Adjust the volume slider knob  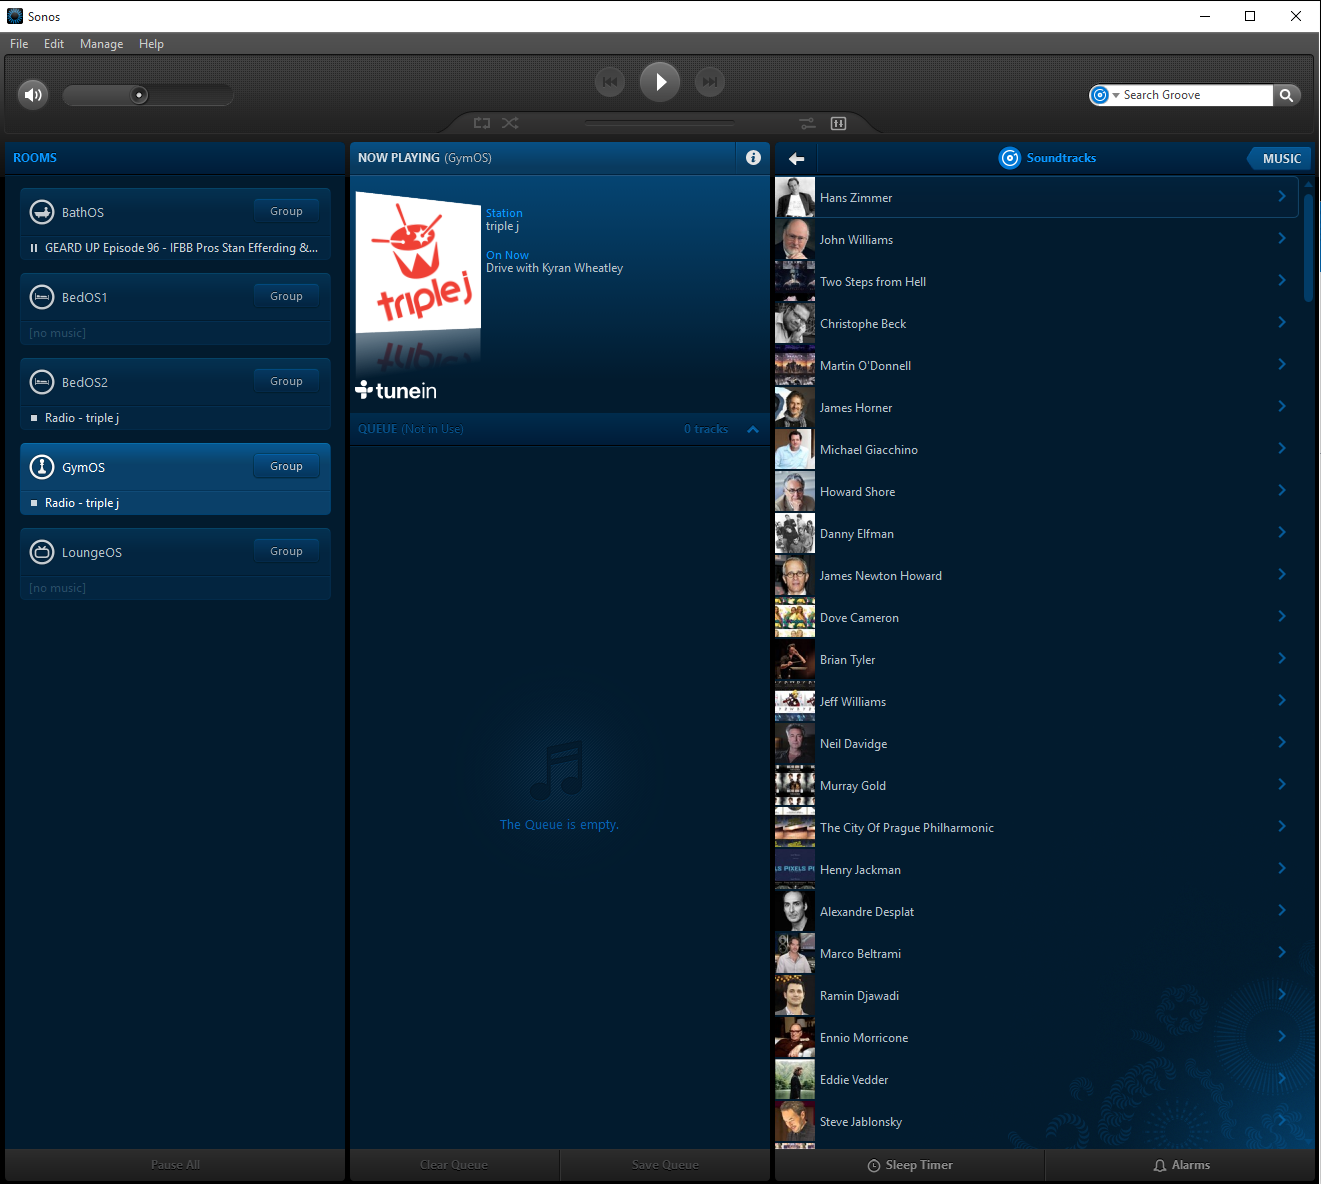140,95
